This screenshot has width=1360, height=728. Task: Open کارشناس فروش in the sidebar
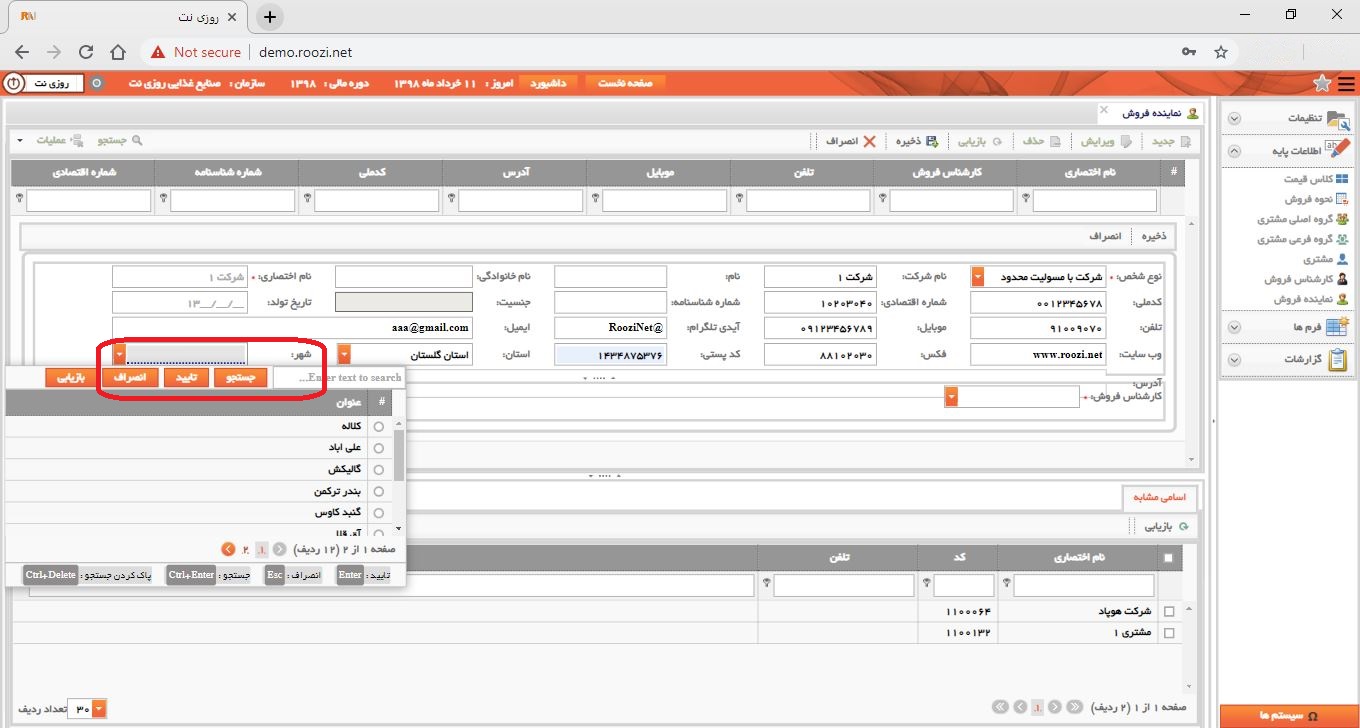click(x=1308, y=279)
